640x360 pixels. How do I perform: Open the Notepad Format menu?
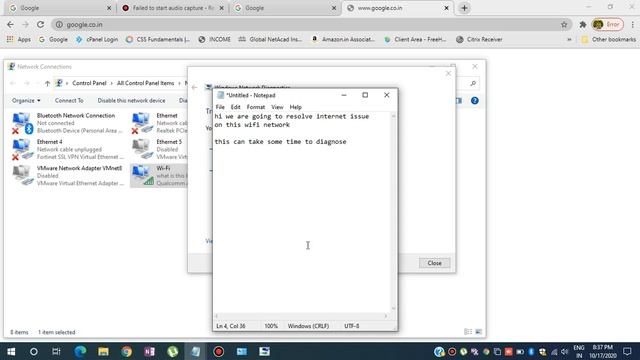click(256, 107)
